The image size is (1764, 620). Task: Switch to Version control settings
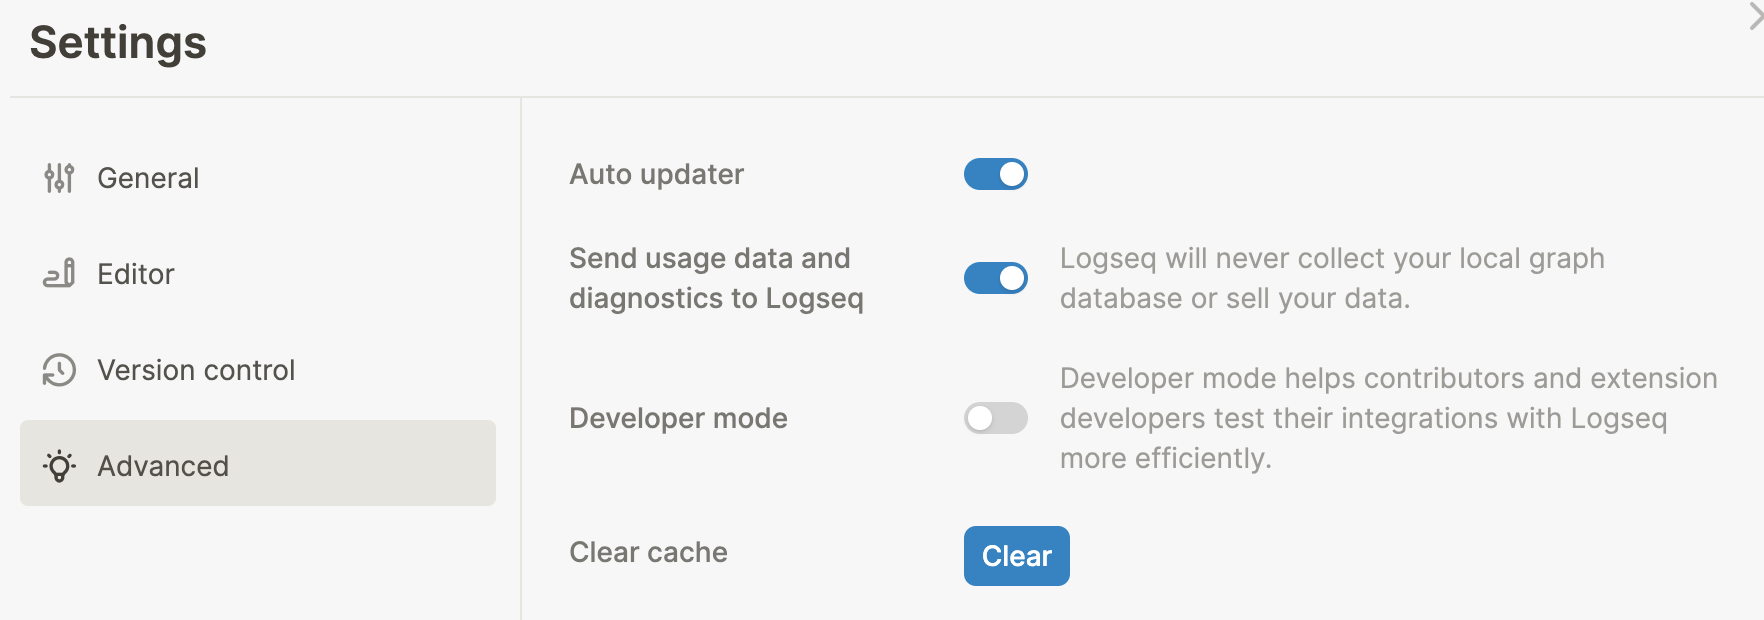195,369
